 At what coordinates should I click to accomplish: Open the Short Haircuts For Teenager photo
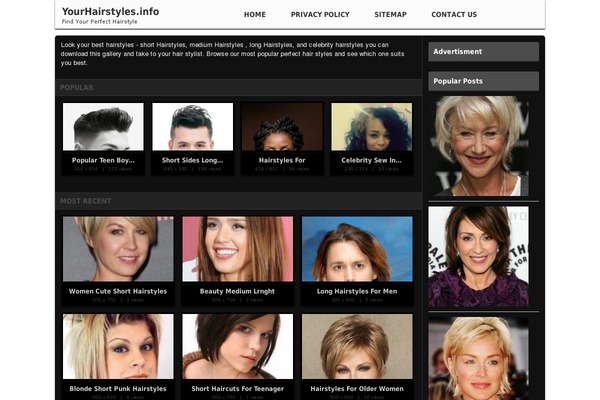click(238, 346)
